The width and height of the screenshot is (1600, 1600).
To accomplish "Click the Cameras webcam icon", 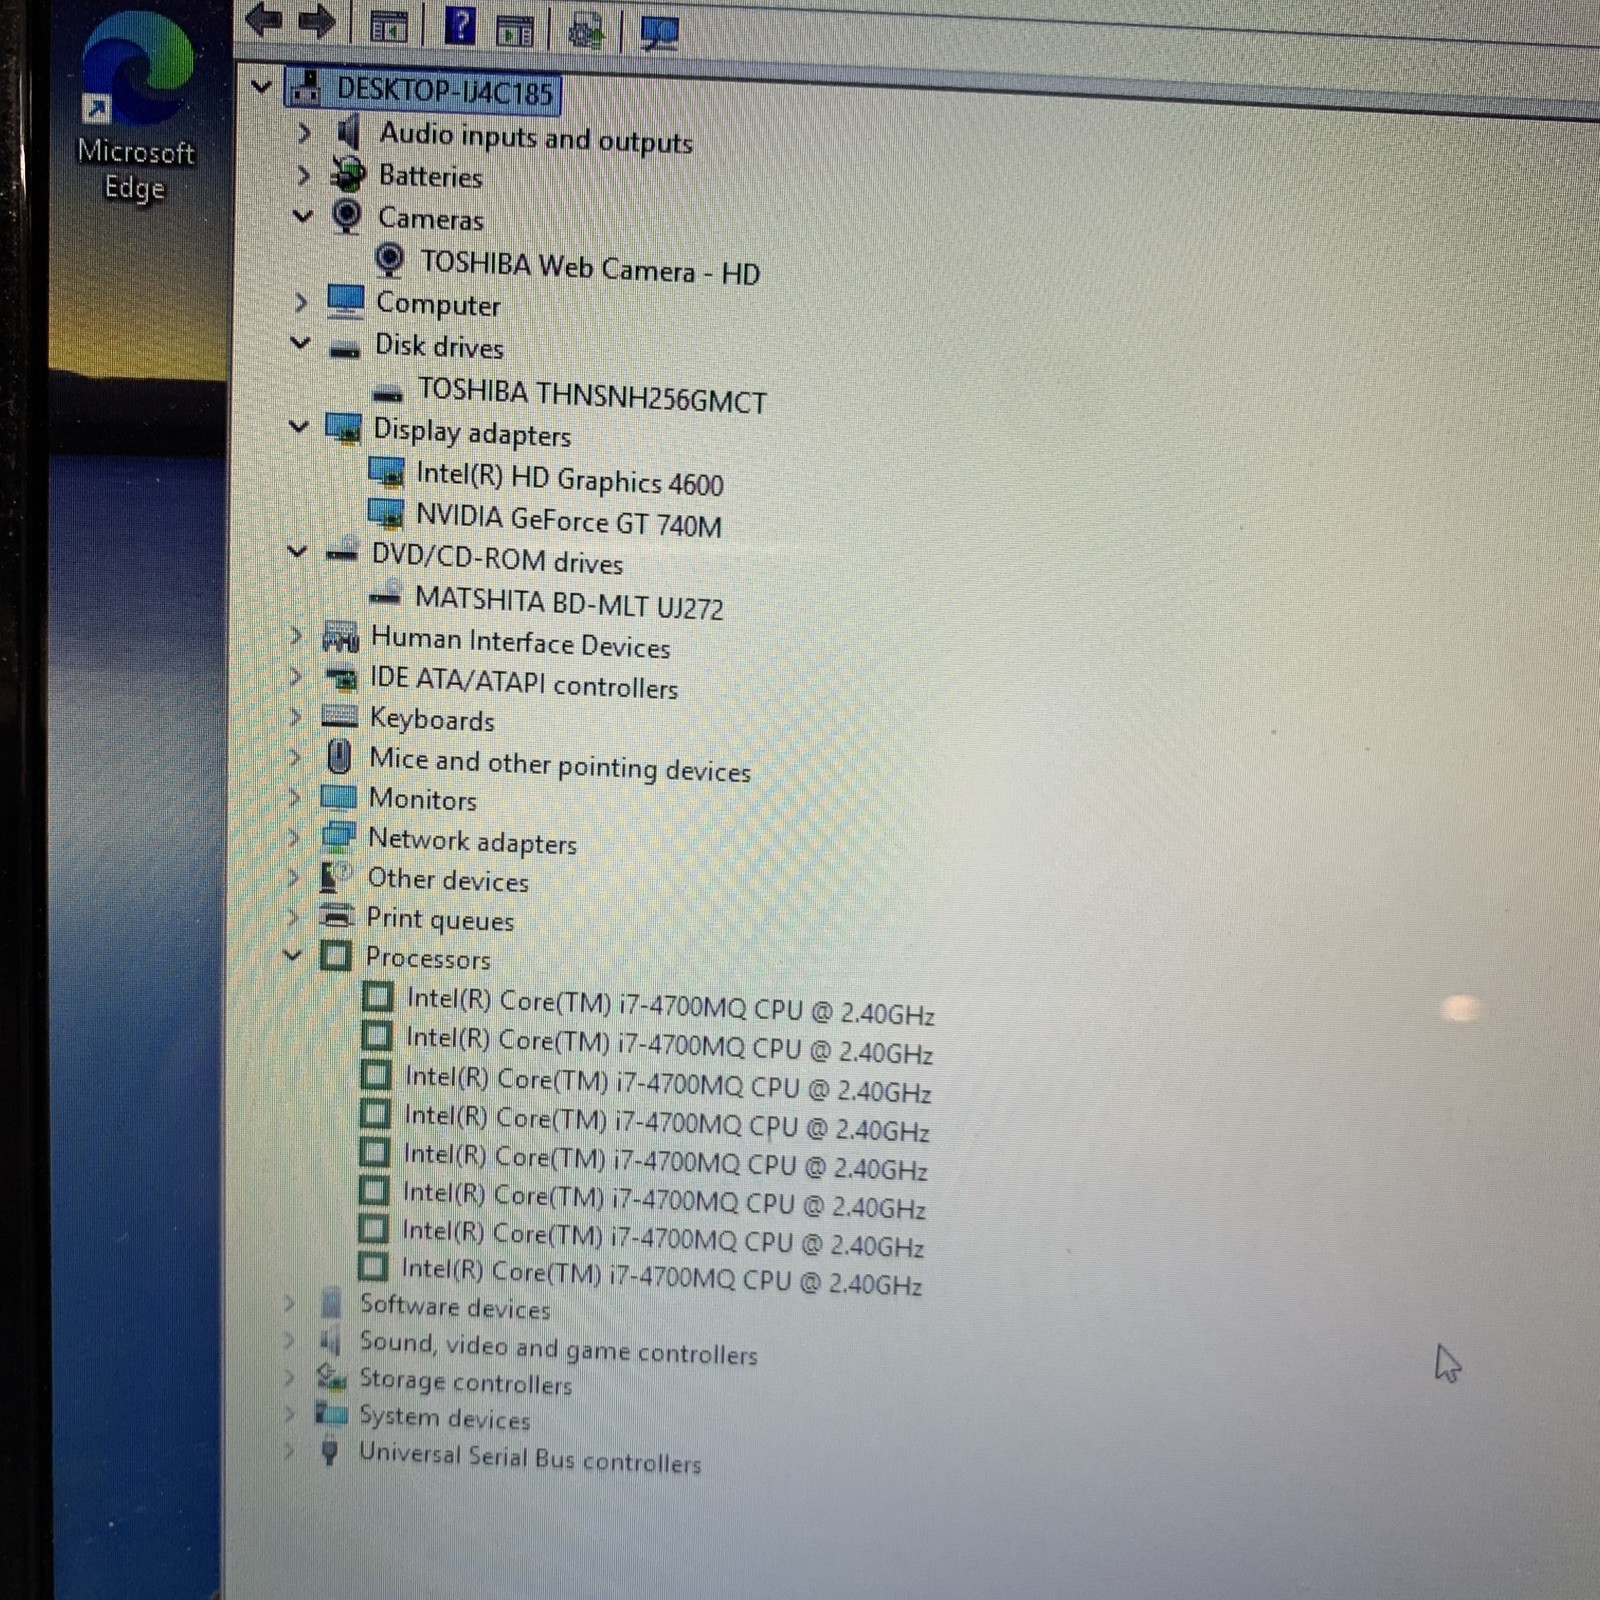I will 346,216.
